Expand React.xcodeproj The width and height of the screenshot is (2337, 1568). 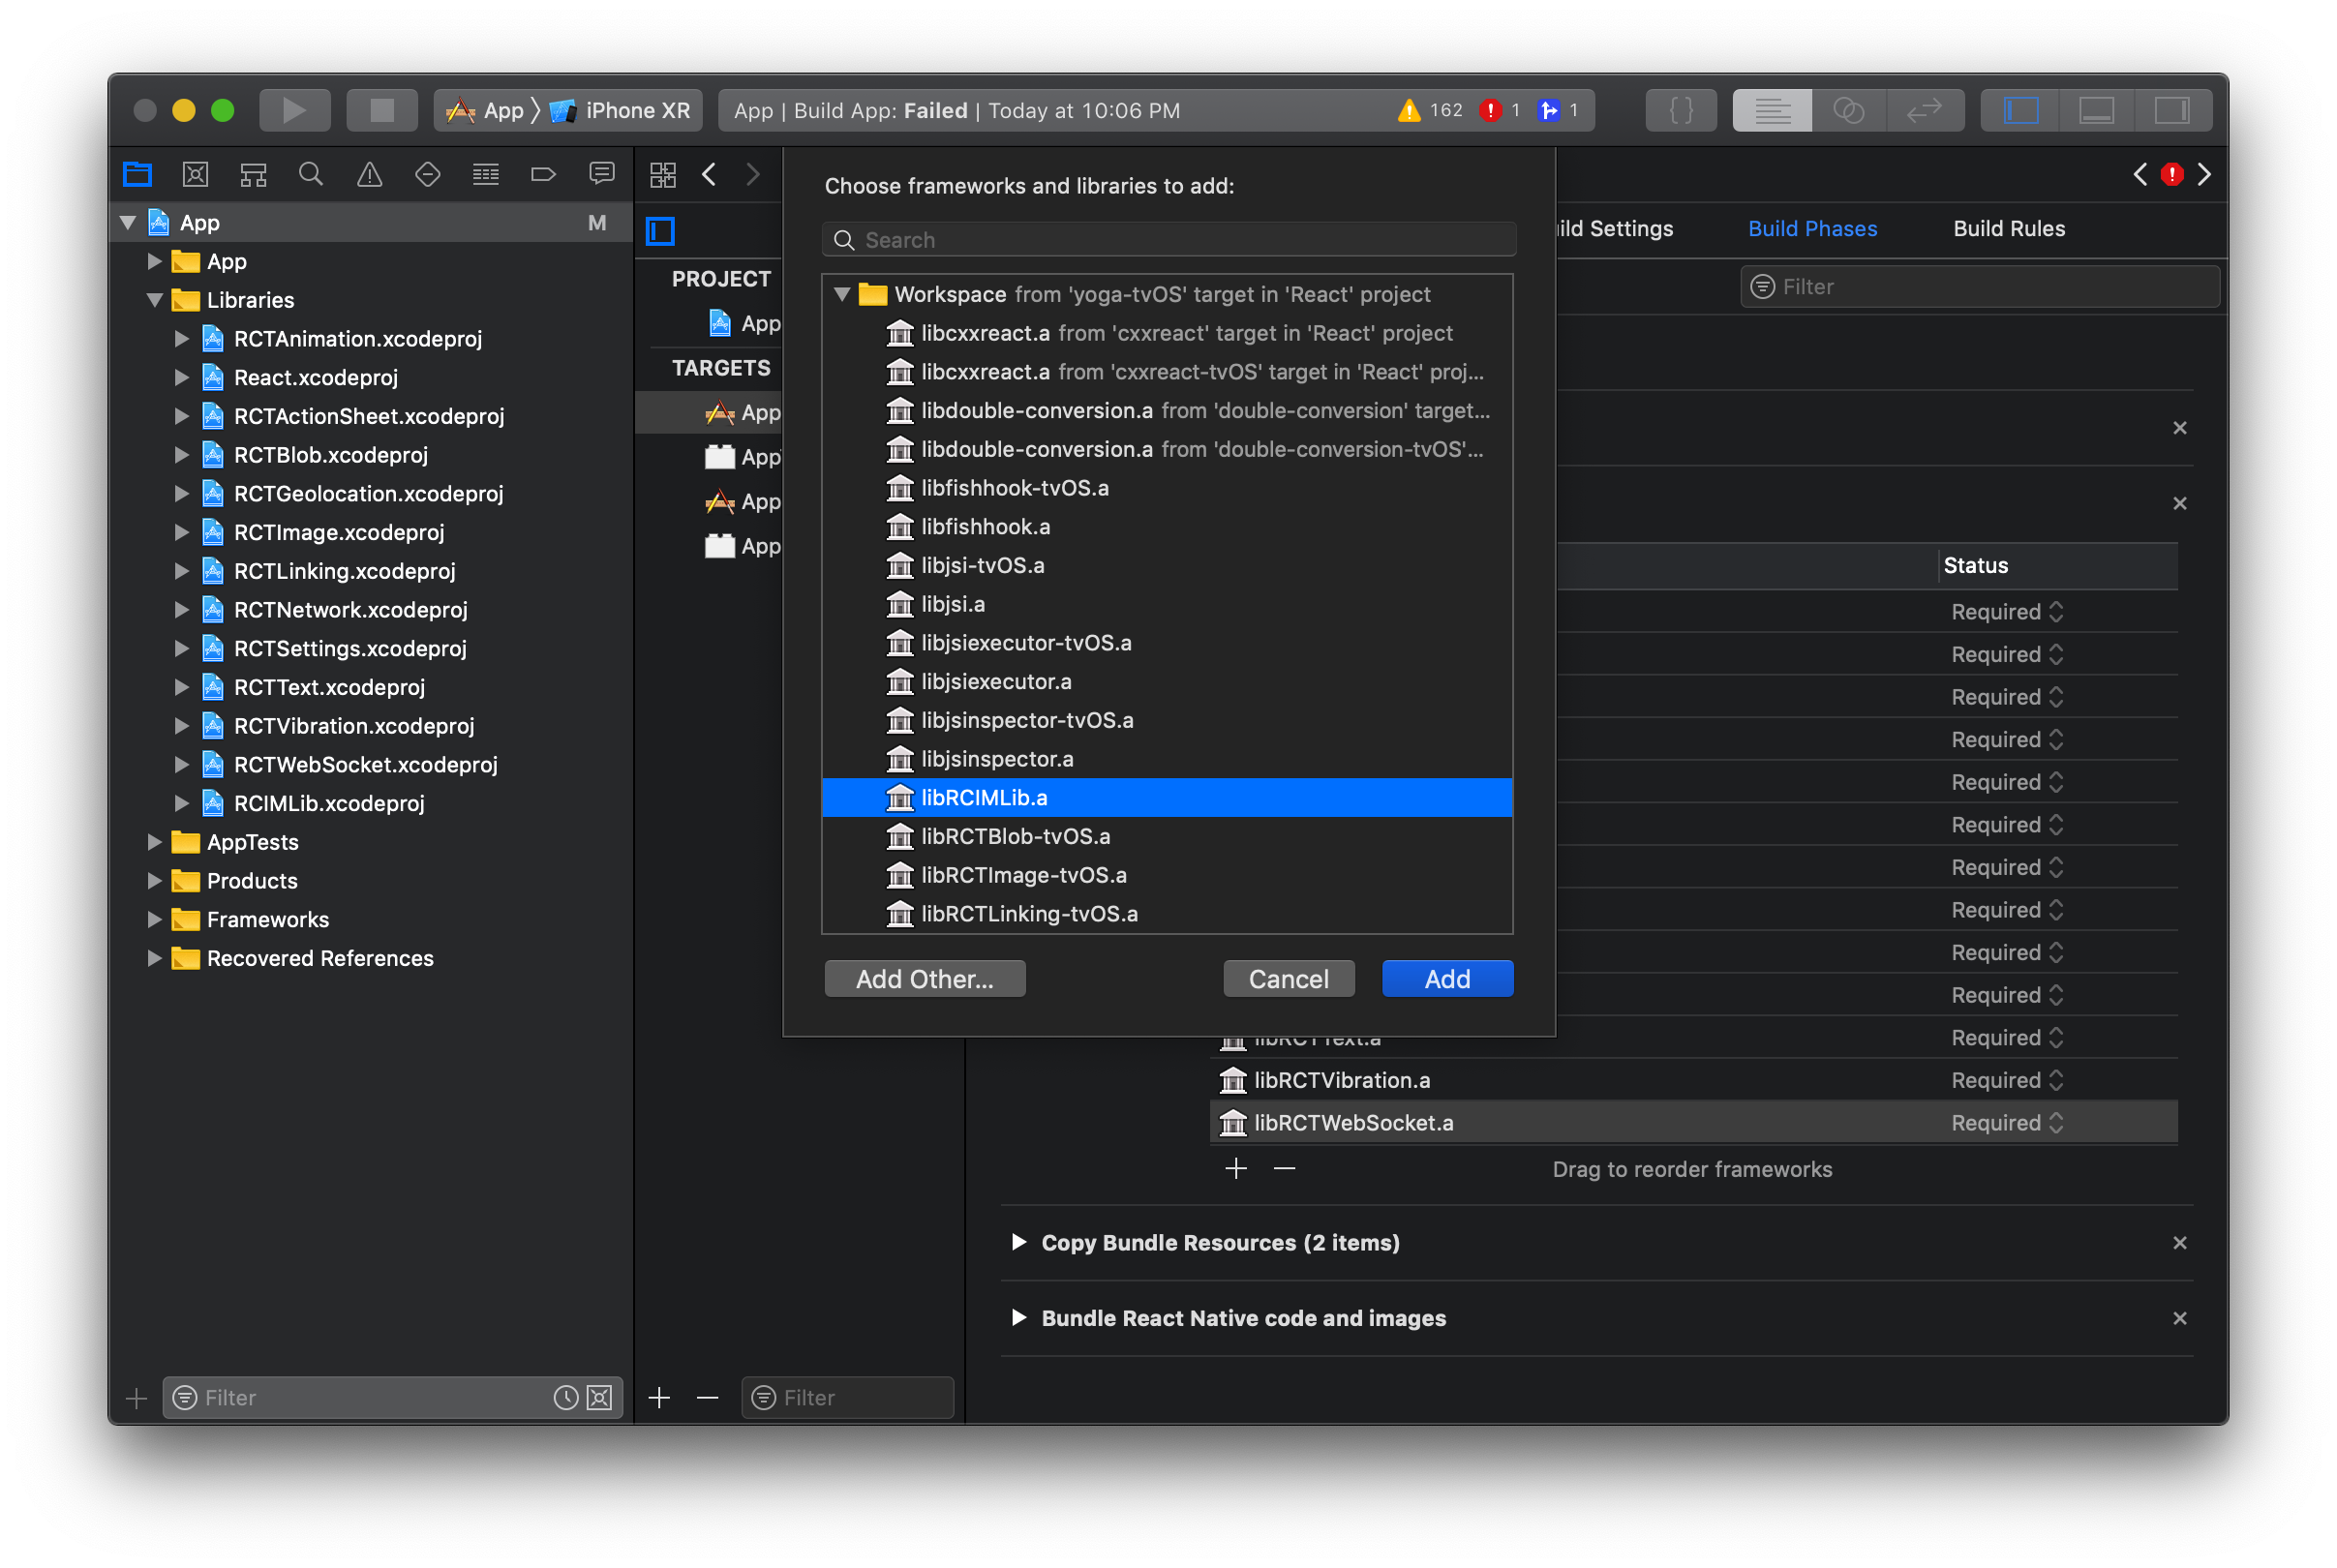[181, 378]
